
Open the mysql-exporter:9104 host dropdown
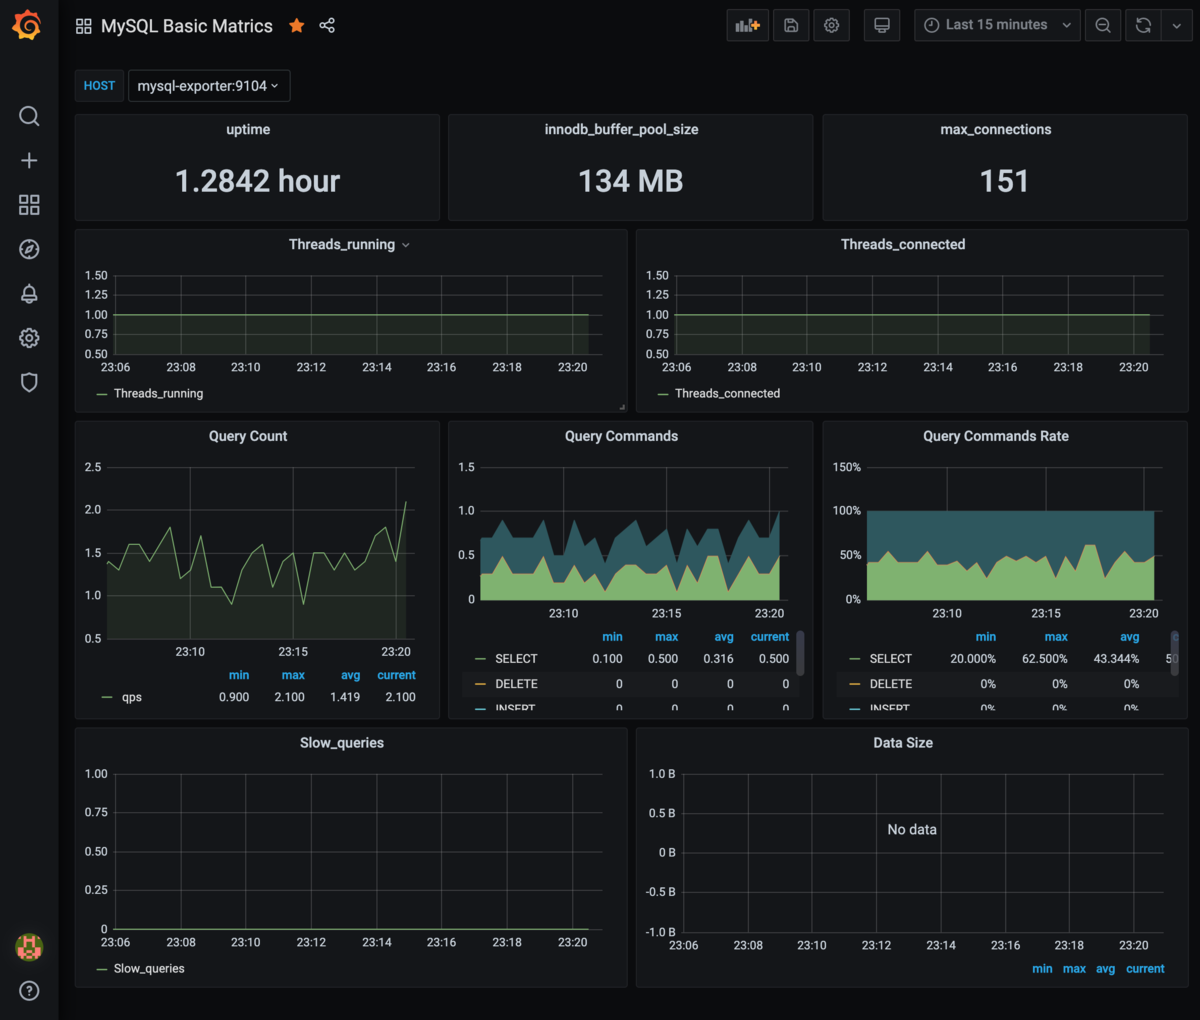tap(209, 86)
